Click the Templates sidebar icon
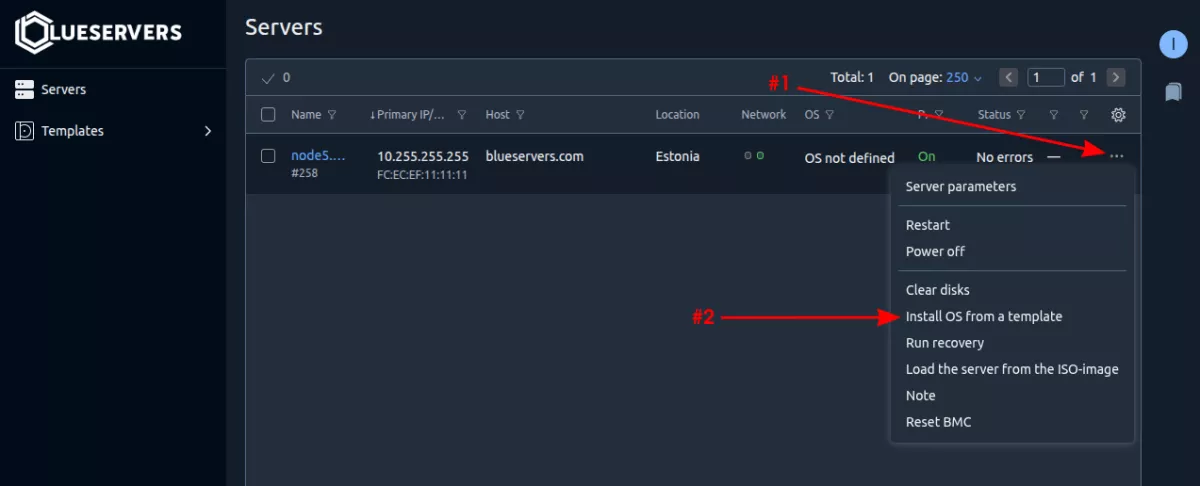The image size is (1200, 486). click(24, 131)
